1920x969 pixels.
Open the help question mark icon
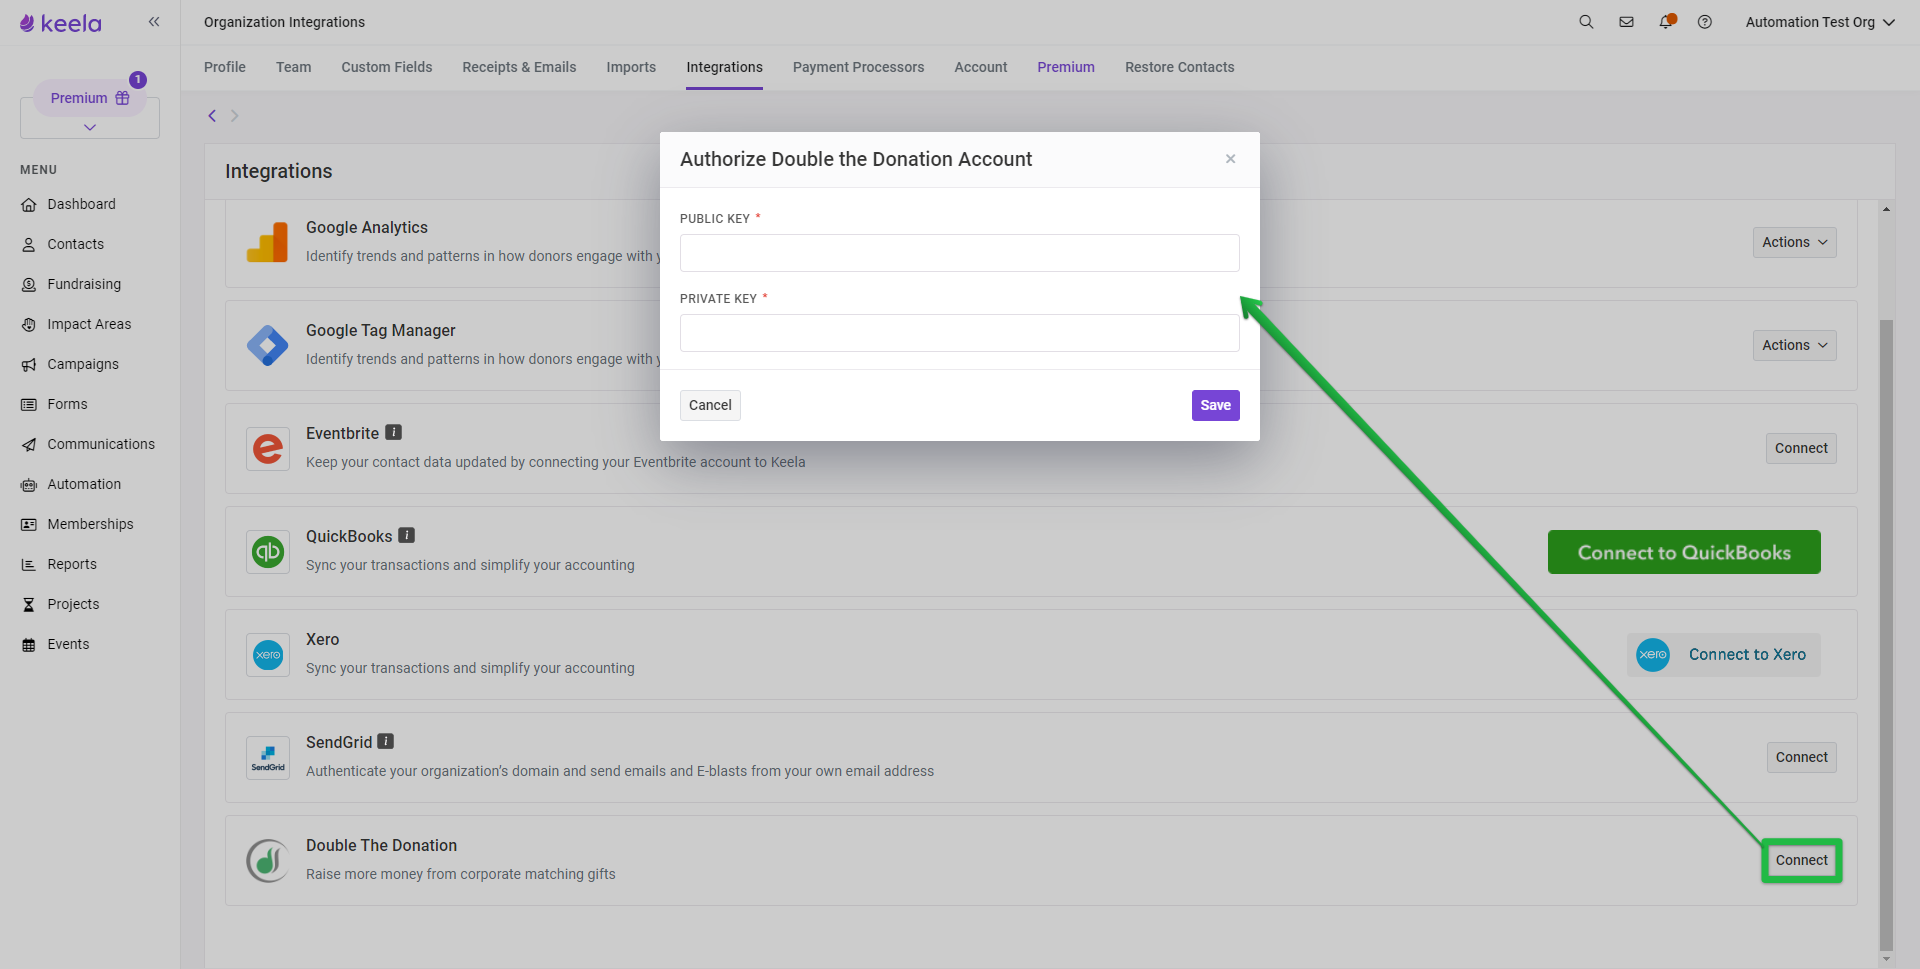click(1705, 22)
